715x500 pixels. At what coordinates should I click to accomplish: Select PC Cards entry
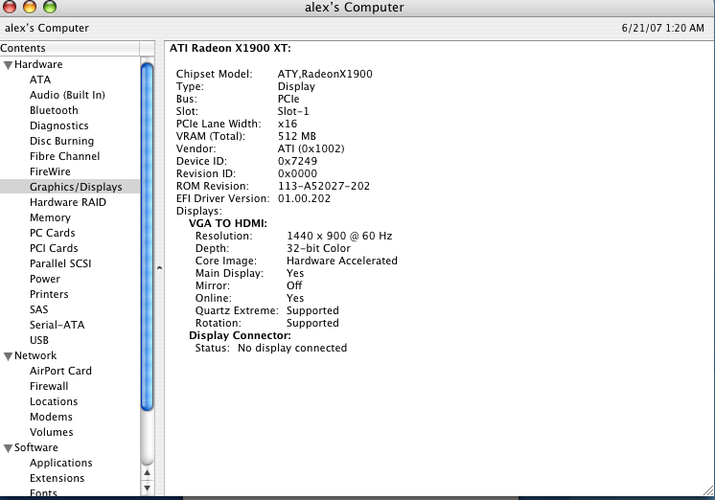[x=52, y=233]
